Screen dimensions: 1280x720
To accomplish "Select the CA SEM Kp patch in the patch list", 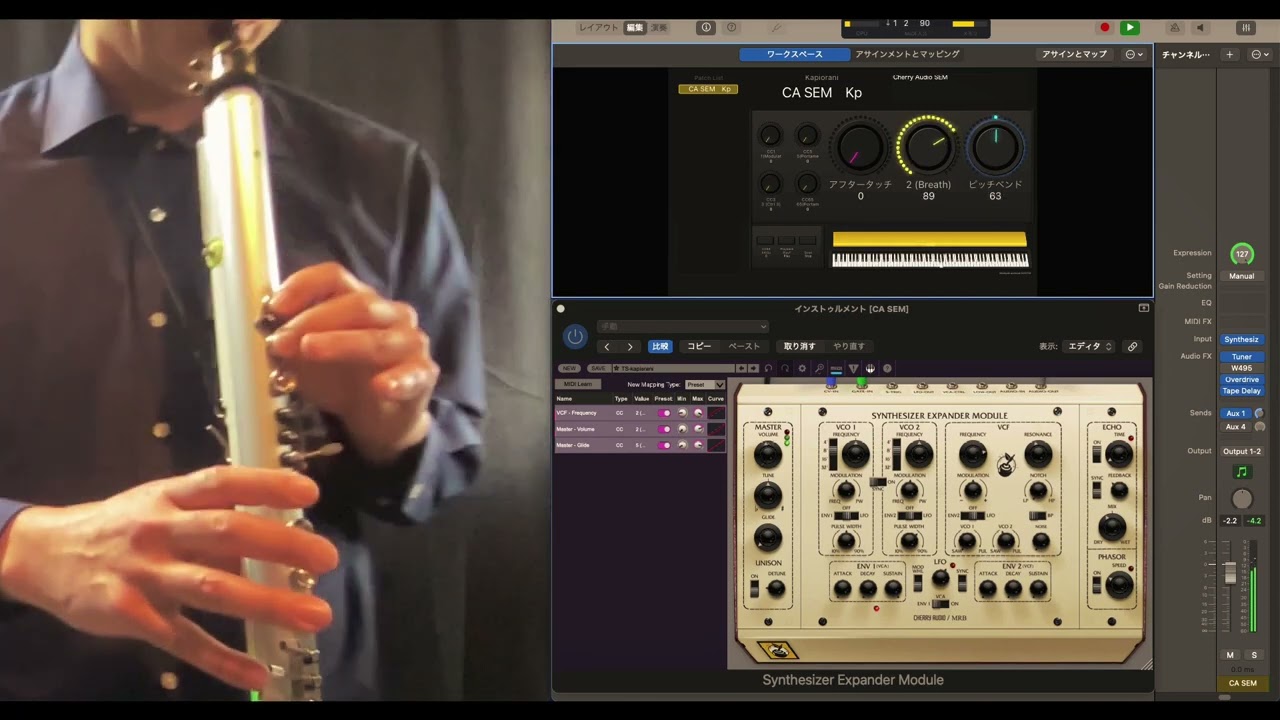I will (x=708, y=89).
